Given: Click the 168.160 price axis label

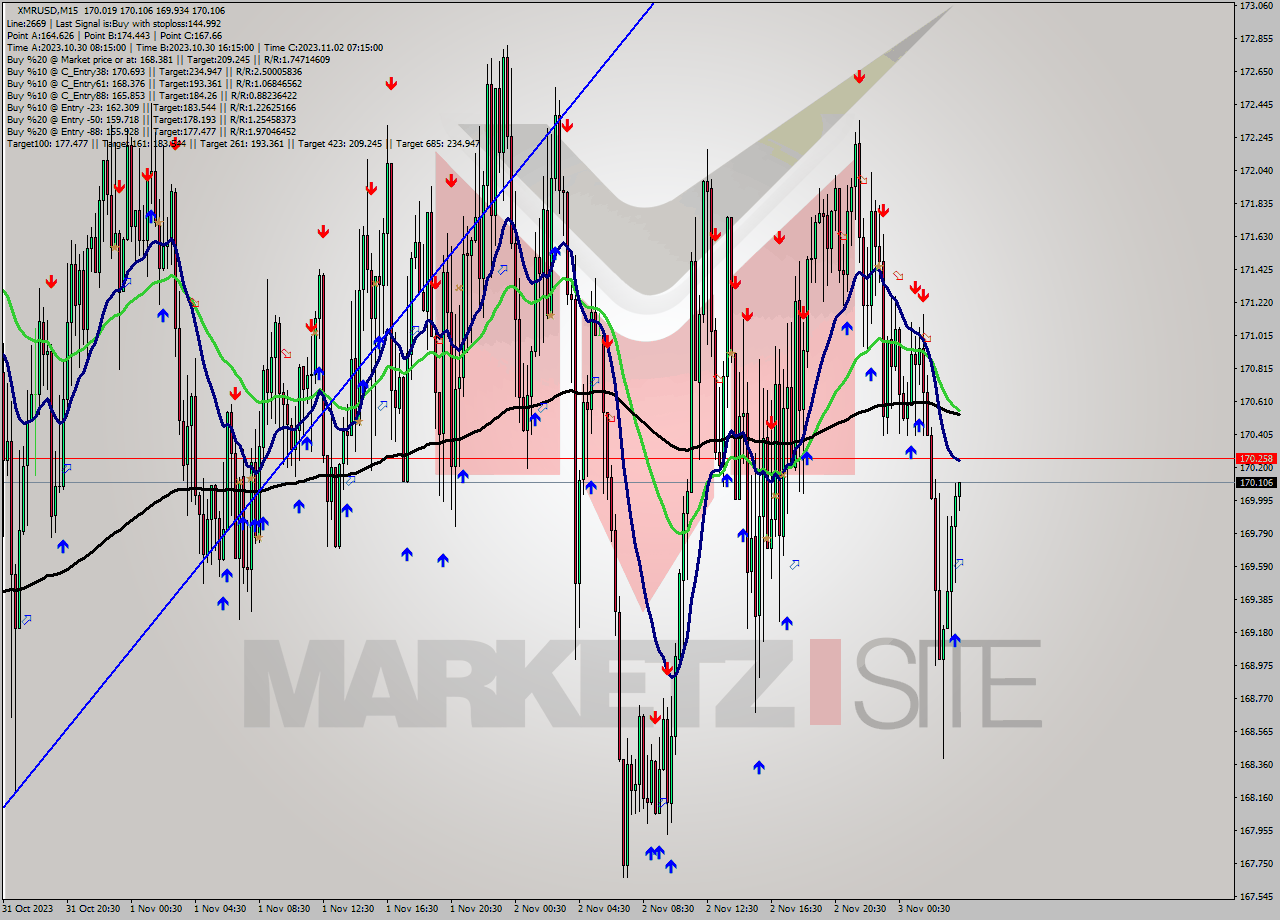Looking at the screenshot, I should 1256,798.
